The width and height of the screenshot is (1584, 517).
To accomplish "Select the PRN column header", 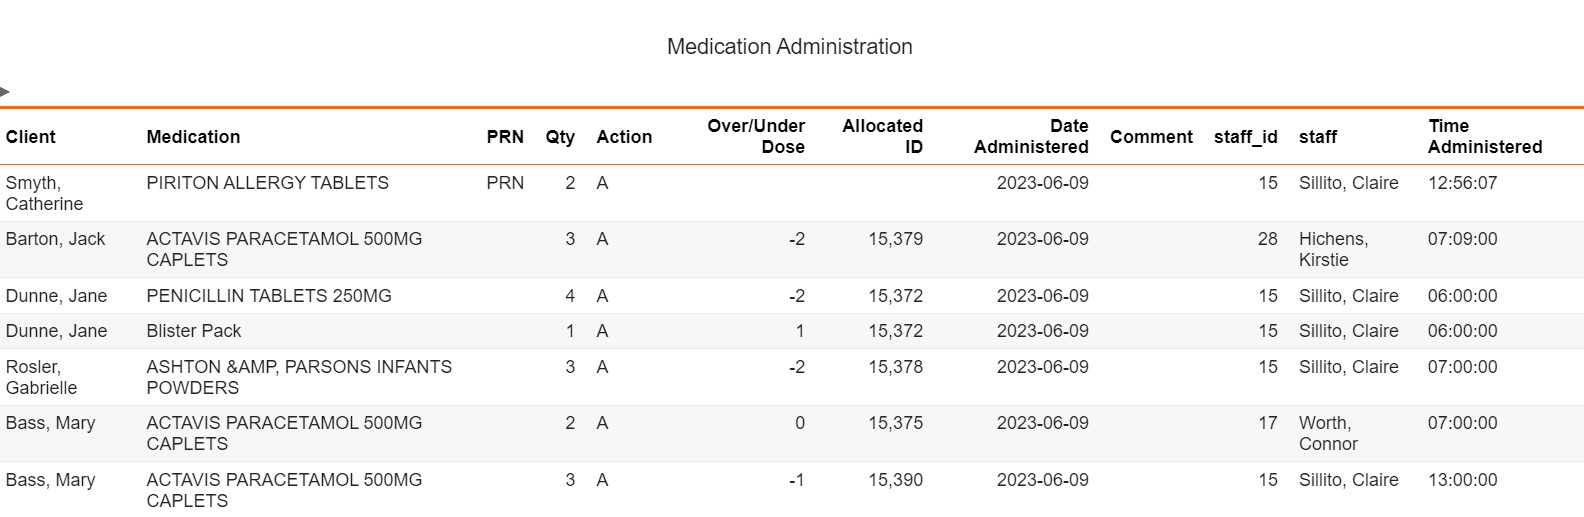I will [505, 137].
